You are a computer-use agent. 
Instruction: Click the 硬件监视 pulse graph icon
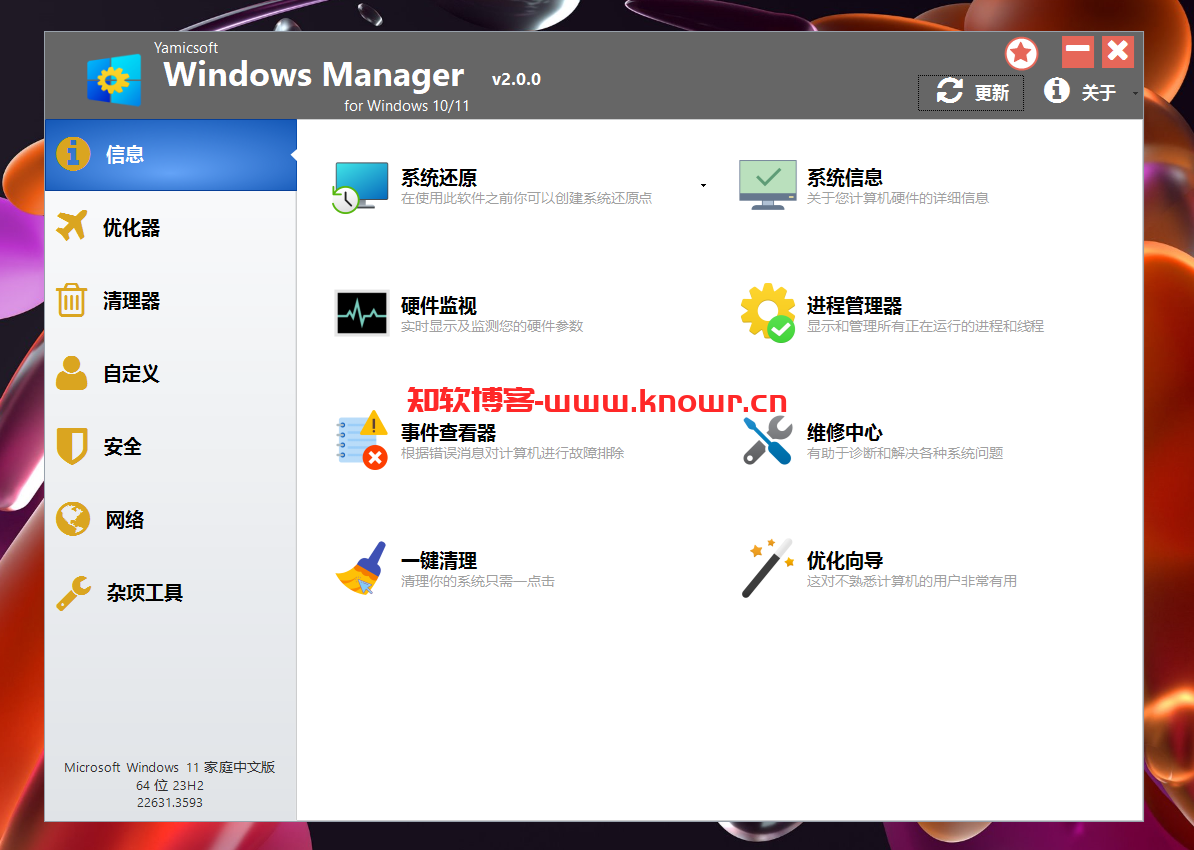362,313
